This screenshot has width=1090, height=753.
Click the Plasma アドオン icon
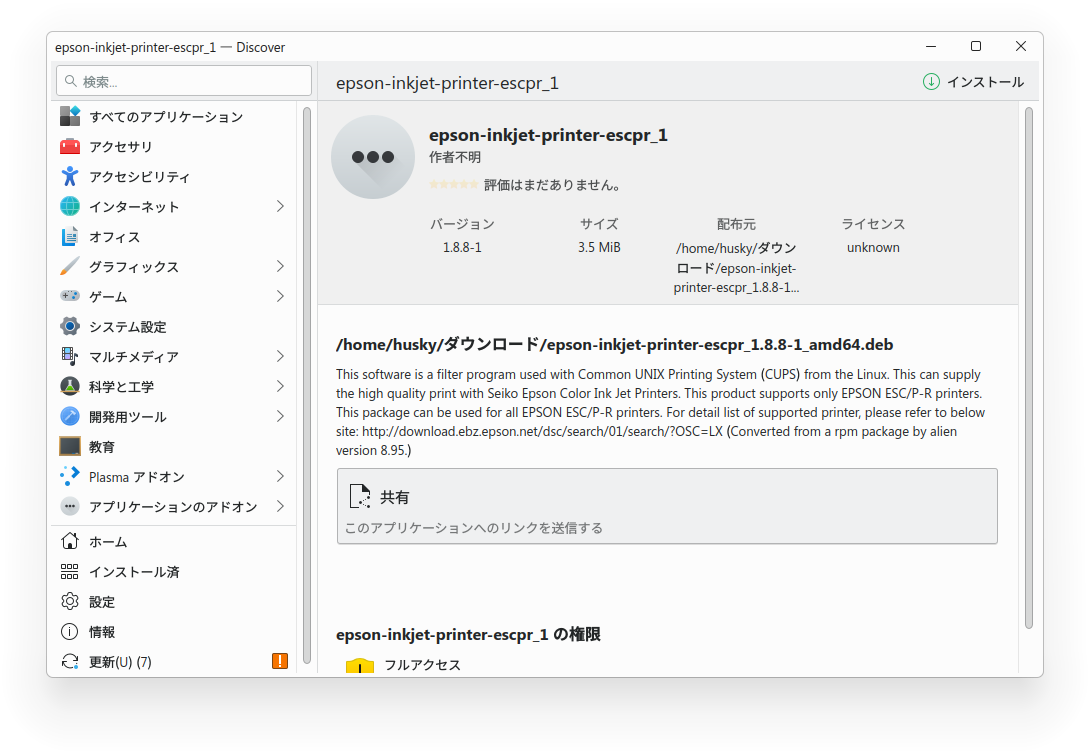[70, 476]
